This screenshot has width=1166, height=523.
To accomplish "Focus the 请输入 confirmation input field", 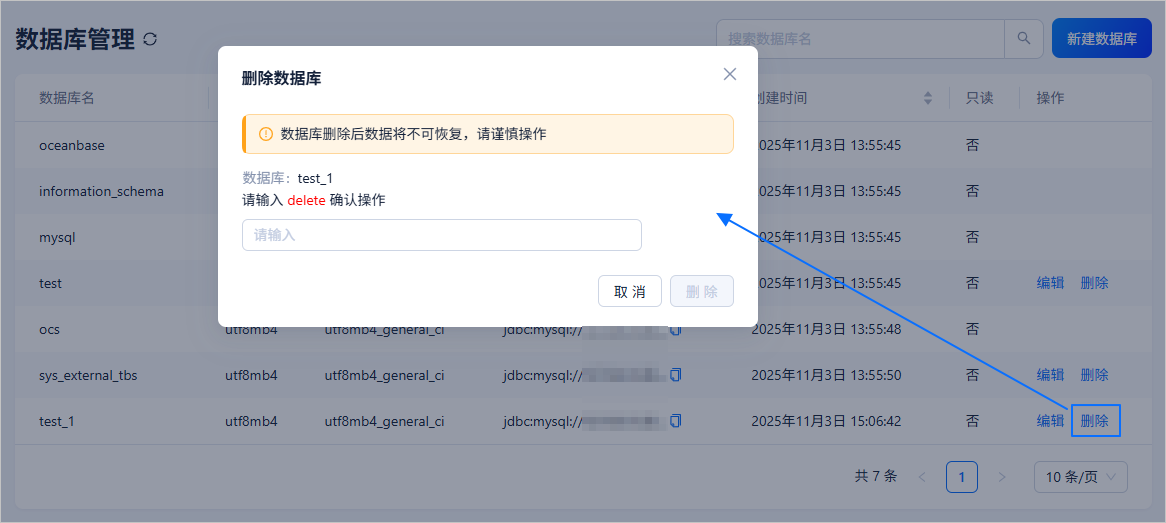I will pyautogui.click(x=441, y=235).
